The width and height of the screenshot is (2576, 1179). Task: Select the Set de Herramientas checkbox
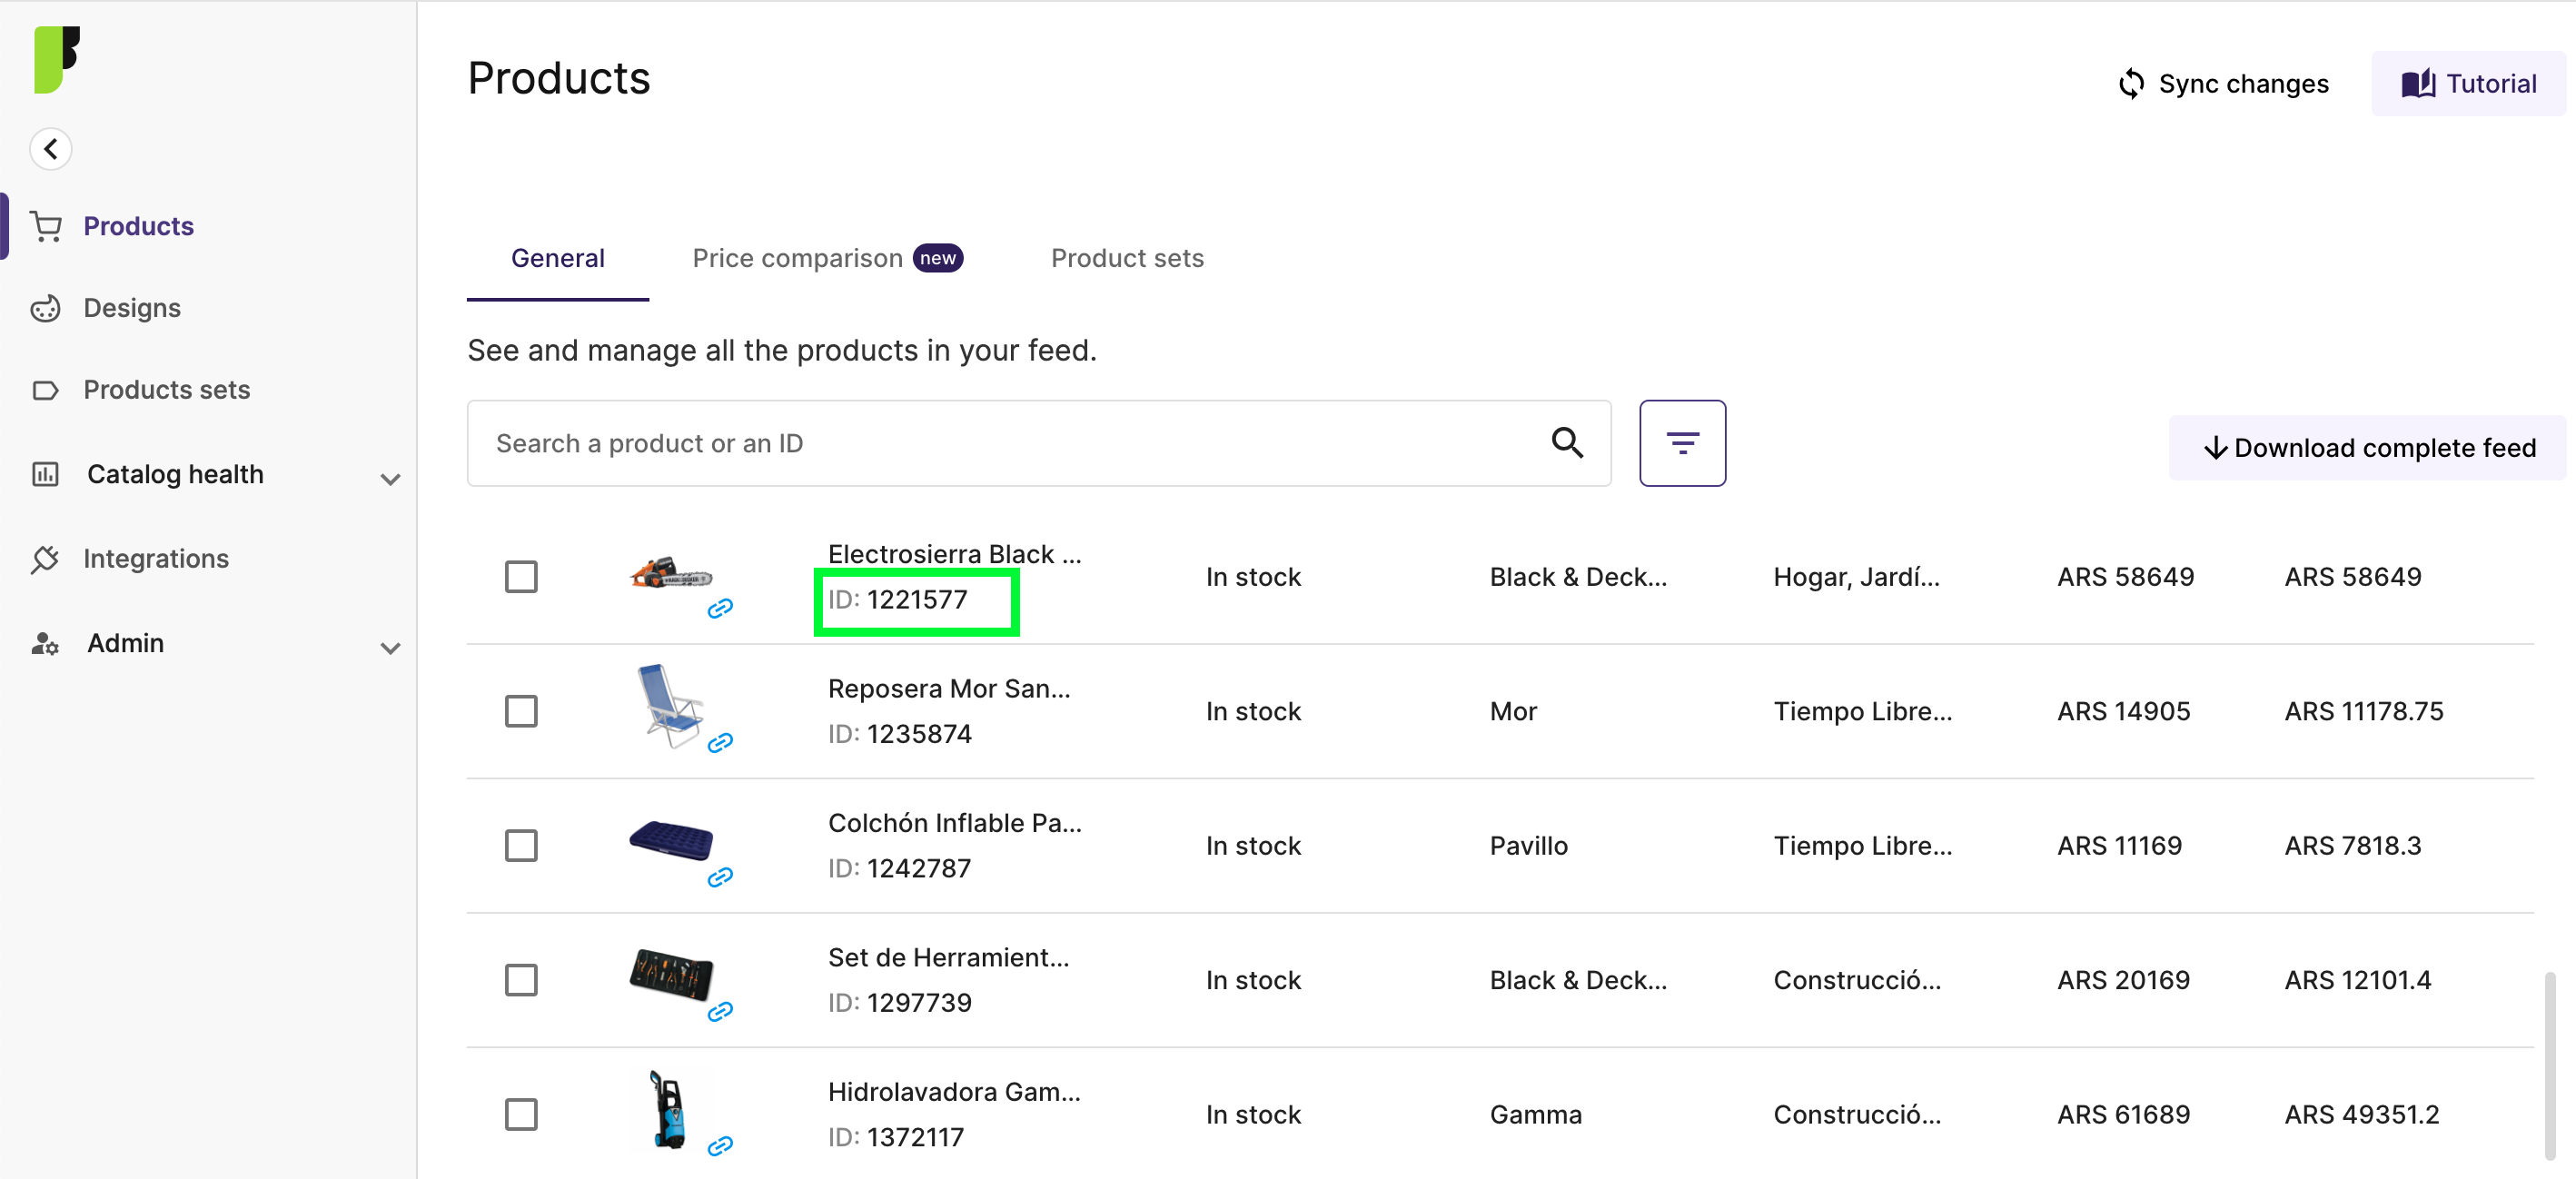[521, 980]
